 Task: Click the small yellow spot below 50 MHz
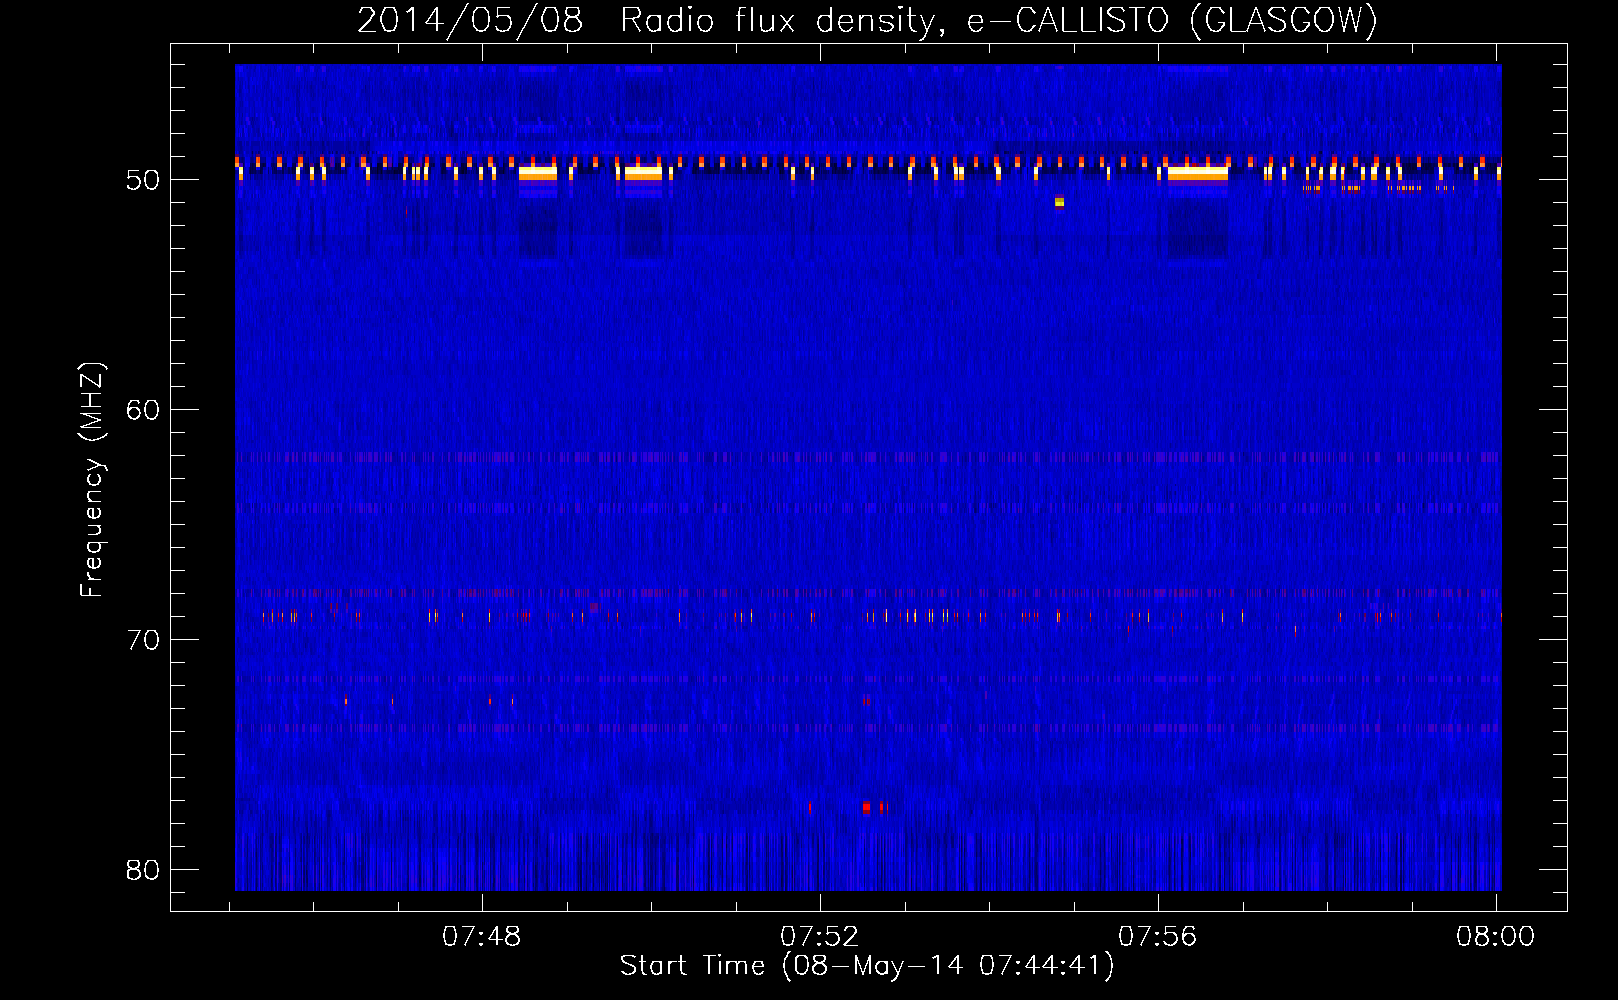click(x=1059, y=202)
